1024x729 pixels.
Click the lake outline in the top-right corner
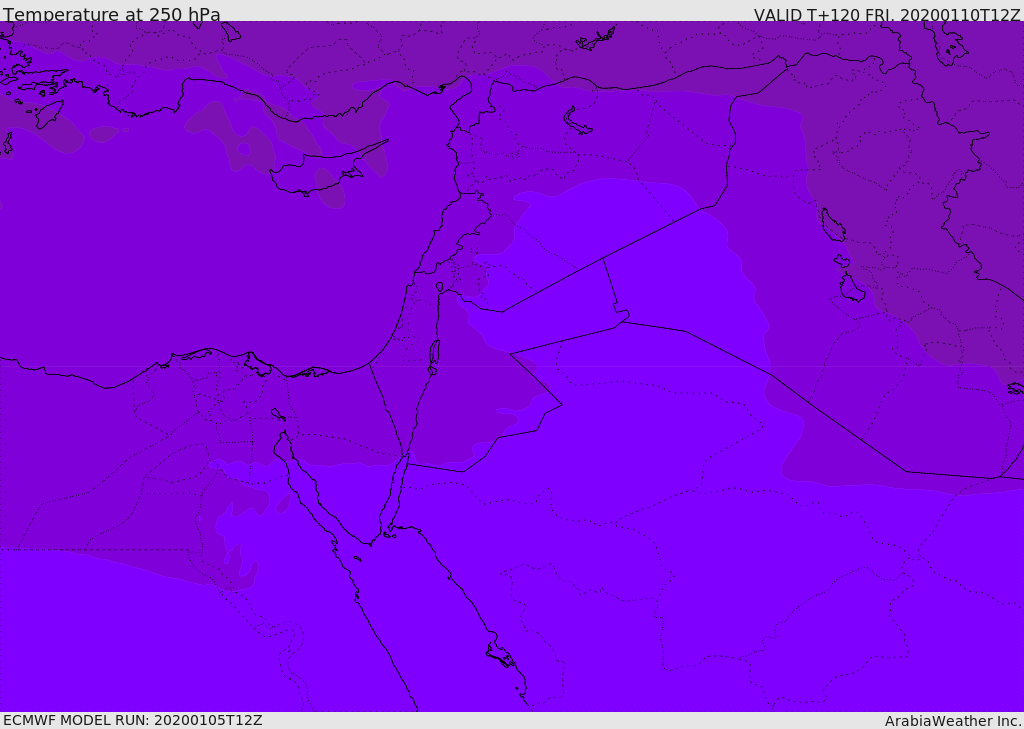952,45
